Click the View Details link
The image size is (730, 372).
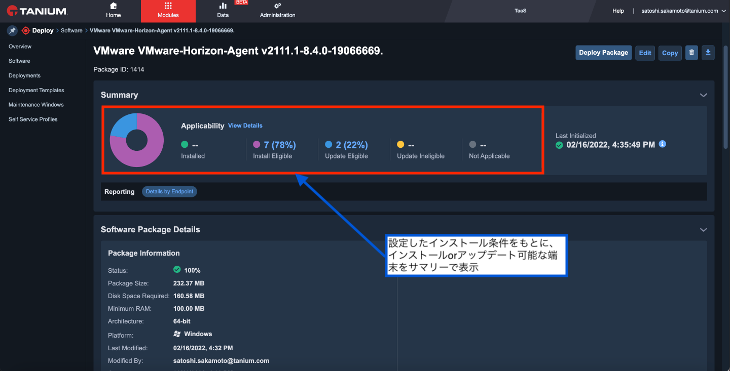click(245, 126)
